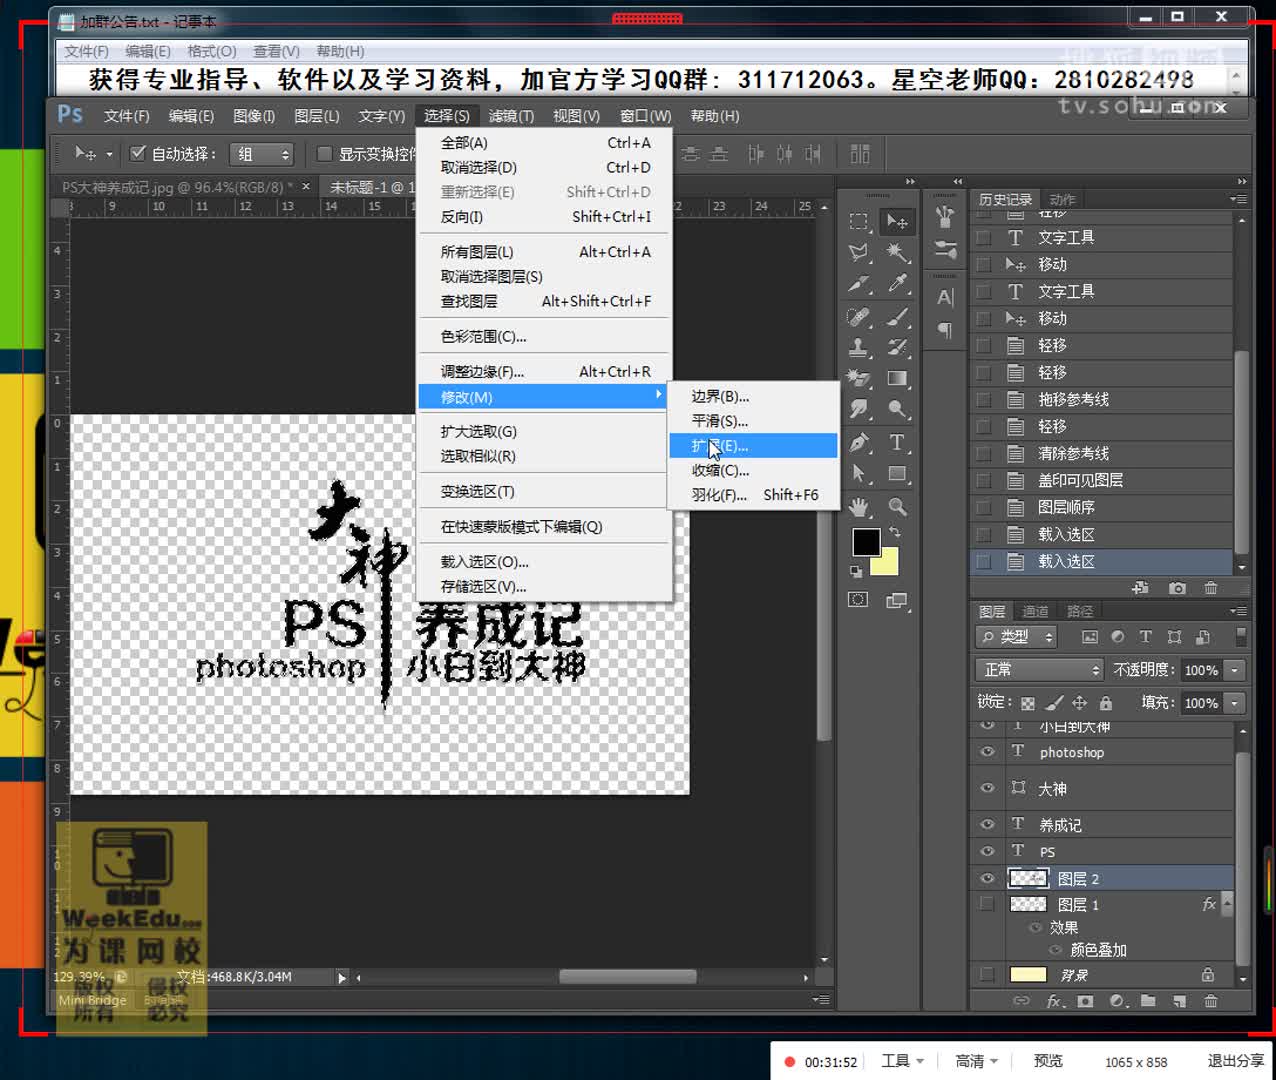Select the Path Selection tool

[859, 474]
